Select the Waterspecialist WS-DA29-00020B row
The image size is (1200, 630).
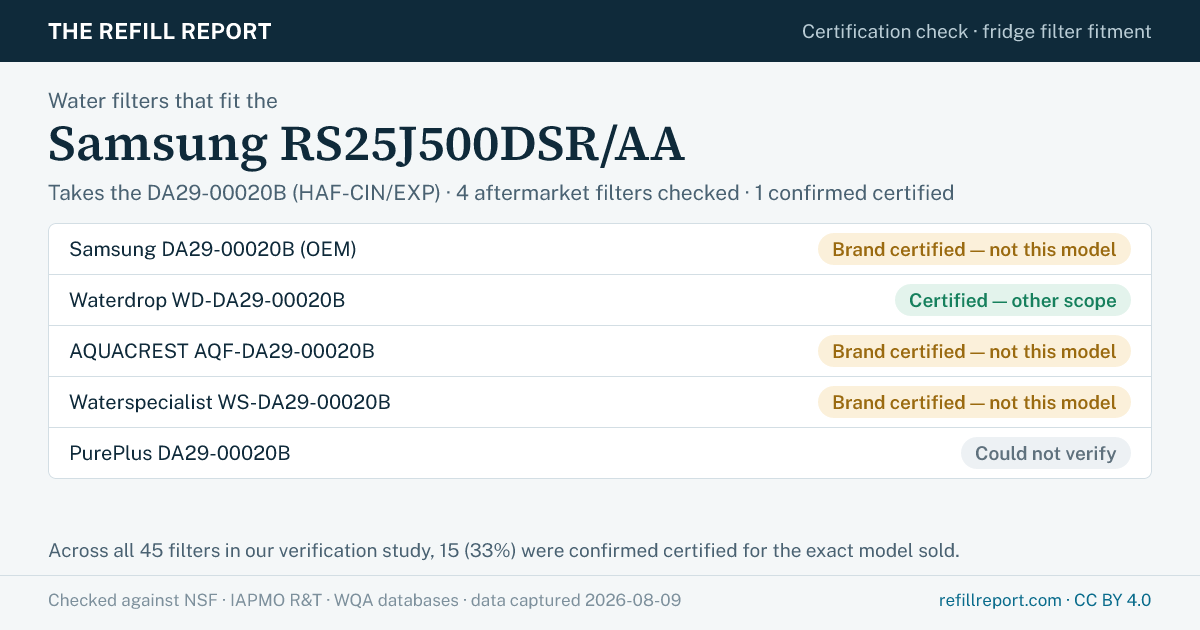600,402
